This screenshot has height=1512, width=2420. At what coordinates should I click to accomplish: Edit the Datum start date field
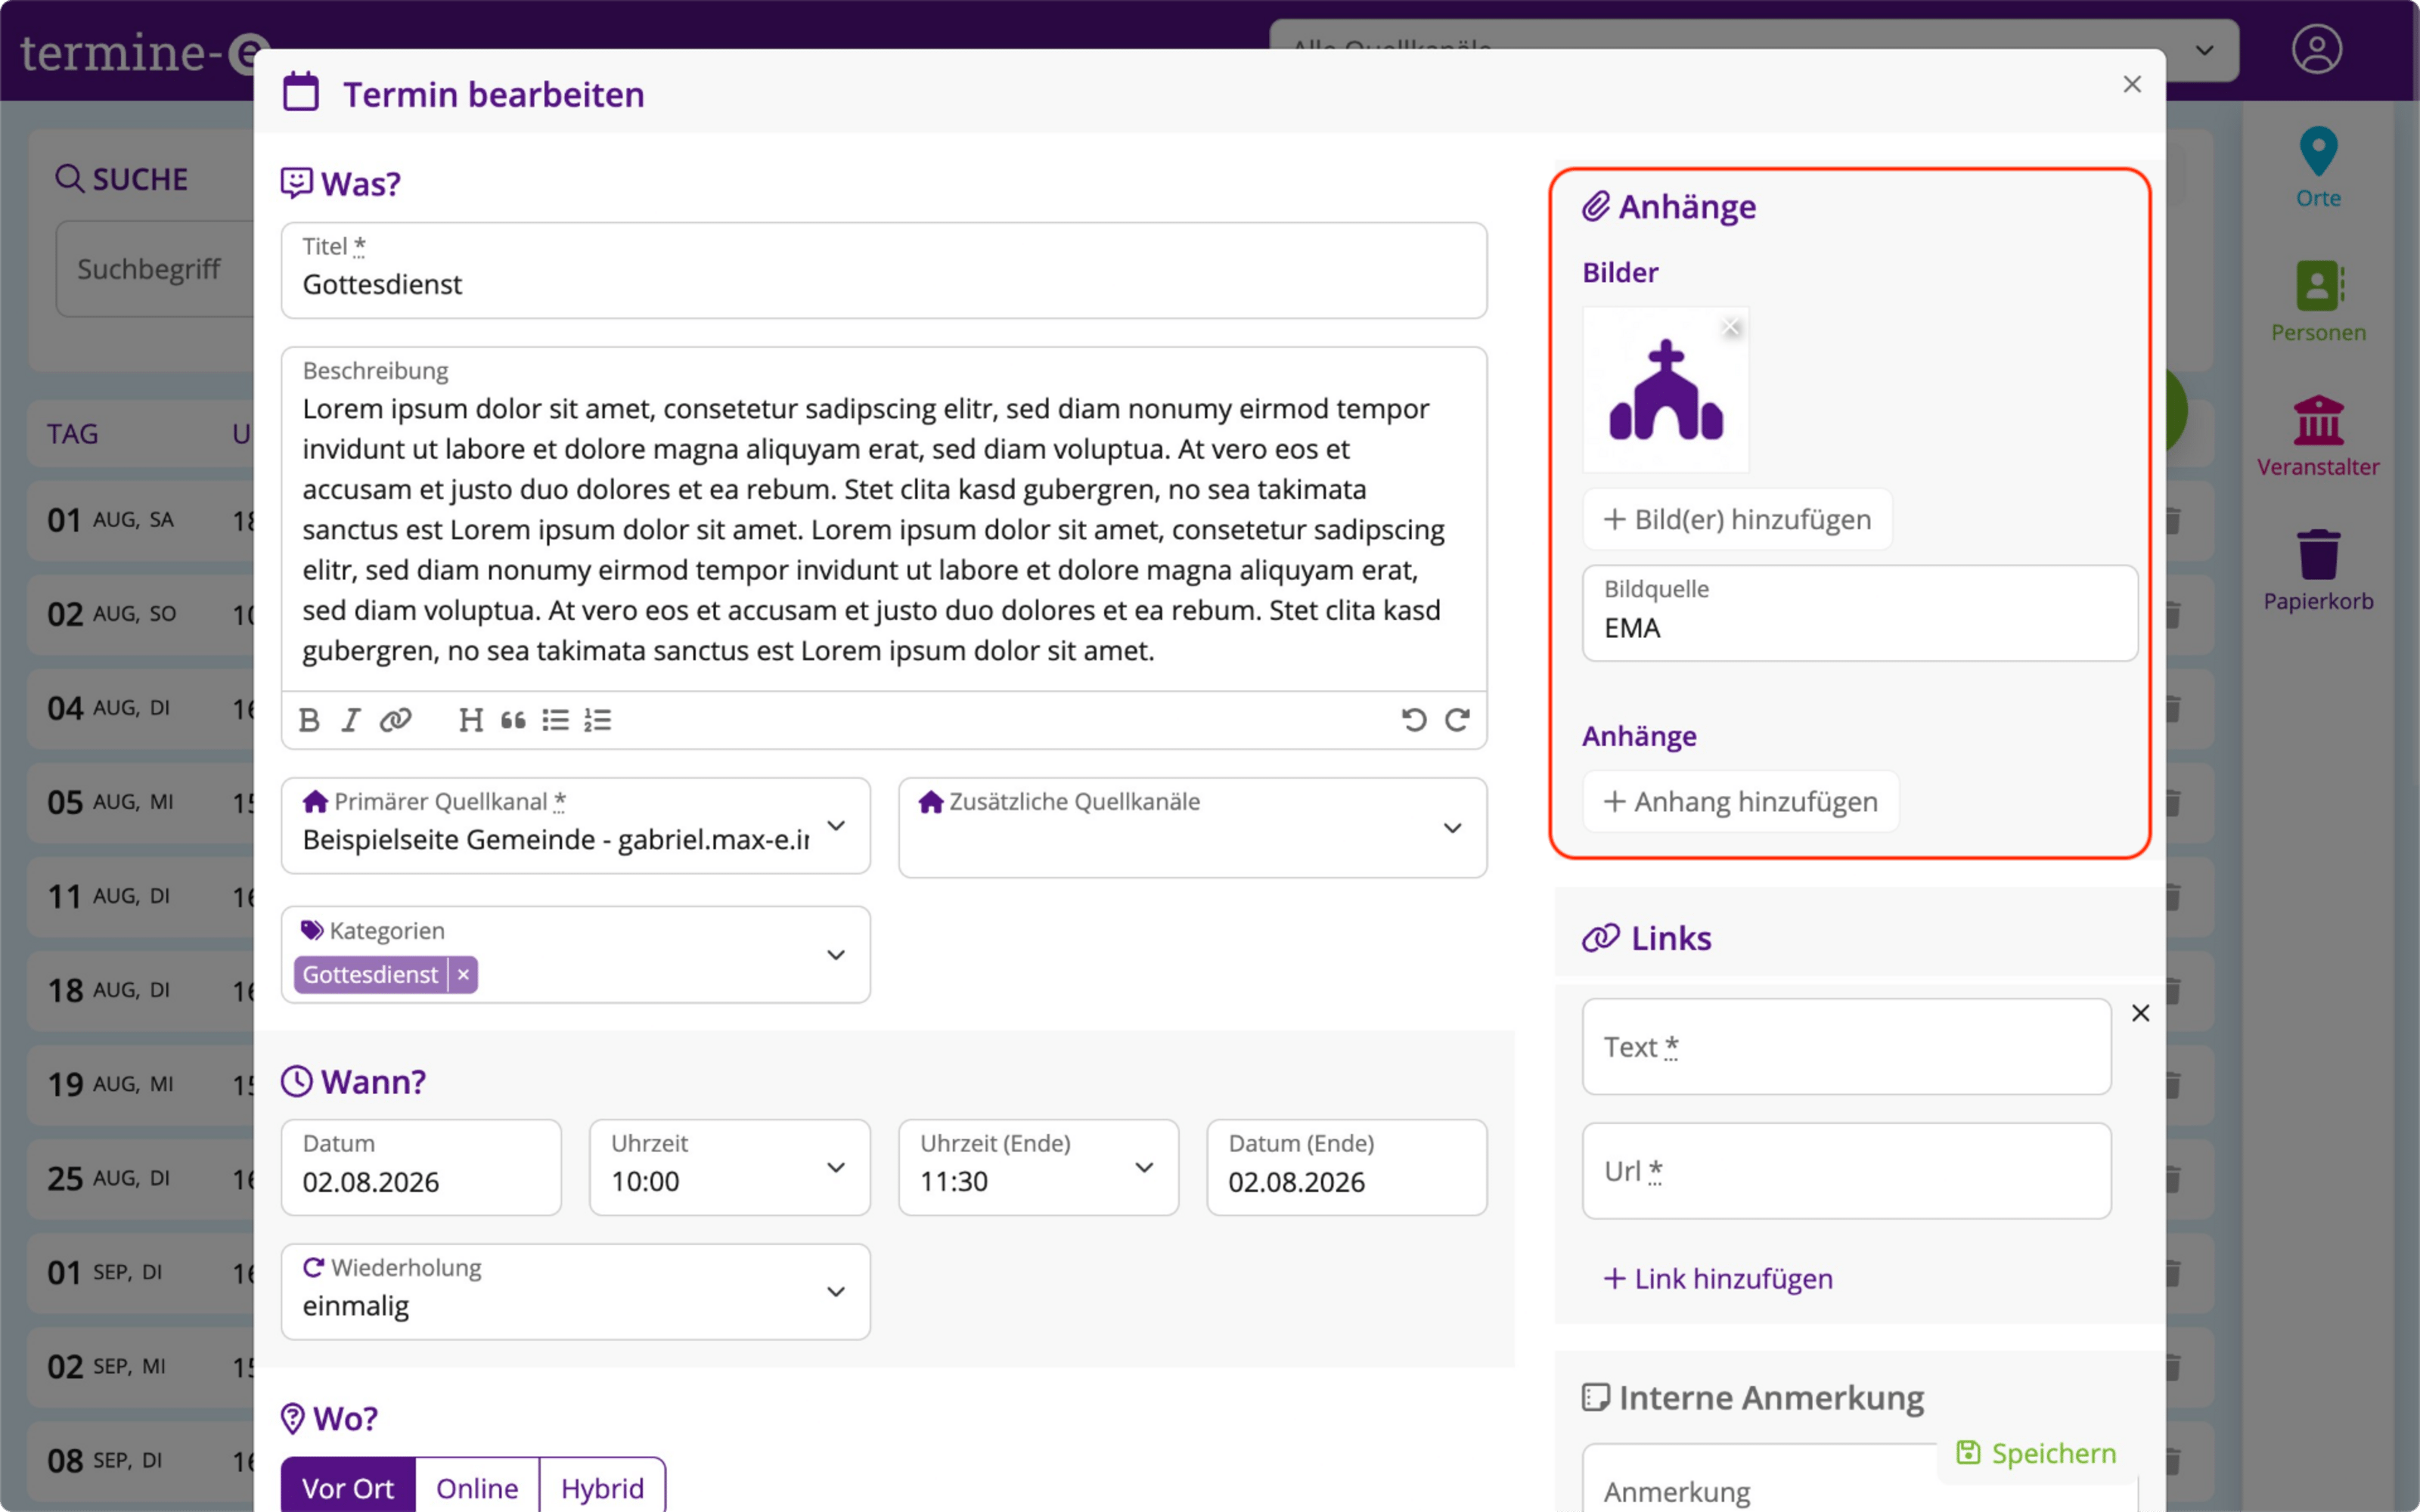click(421, 1167)
